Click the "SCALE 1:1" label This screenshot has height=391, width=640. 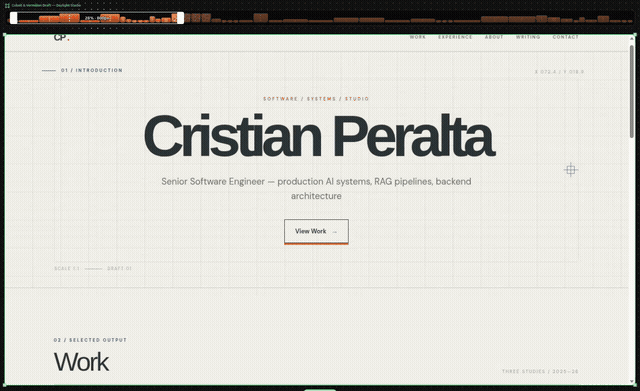click(67, 269)
